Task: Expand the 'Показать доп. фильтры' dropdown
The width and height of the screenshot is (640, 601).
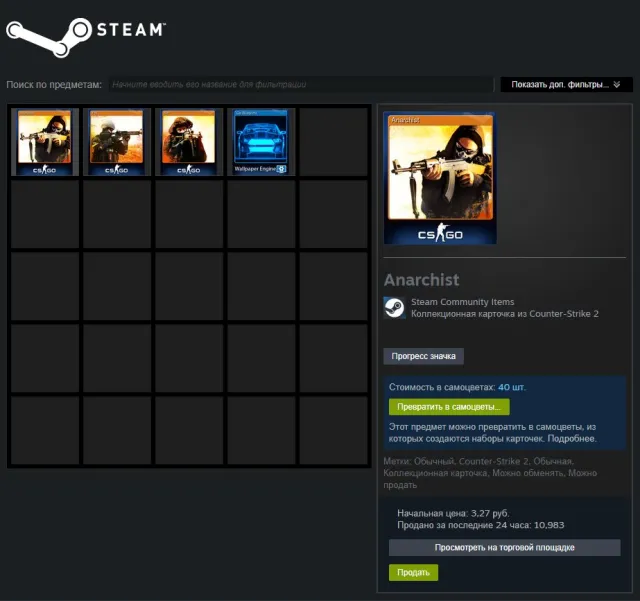Action: pyautogui.click(x=566, y=85)
